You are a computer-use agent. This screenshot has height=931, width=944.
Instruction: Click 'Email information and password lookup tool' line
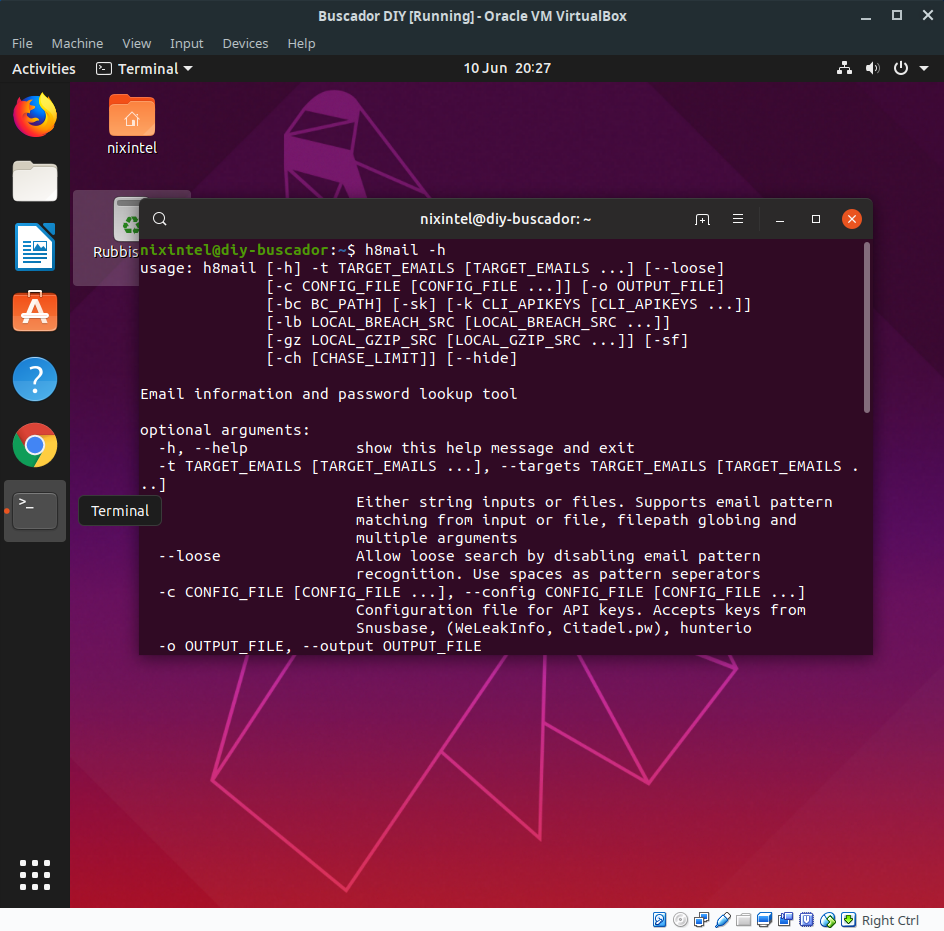click(329, 394)
